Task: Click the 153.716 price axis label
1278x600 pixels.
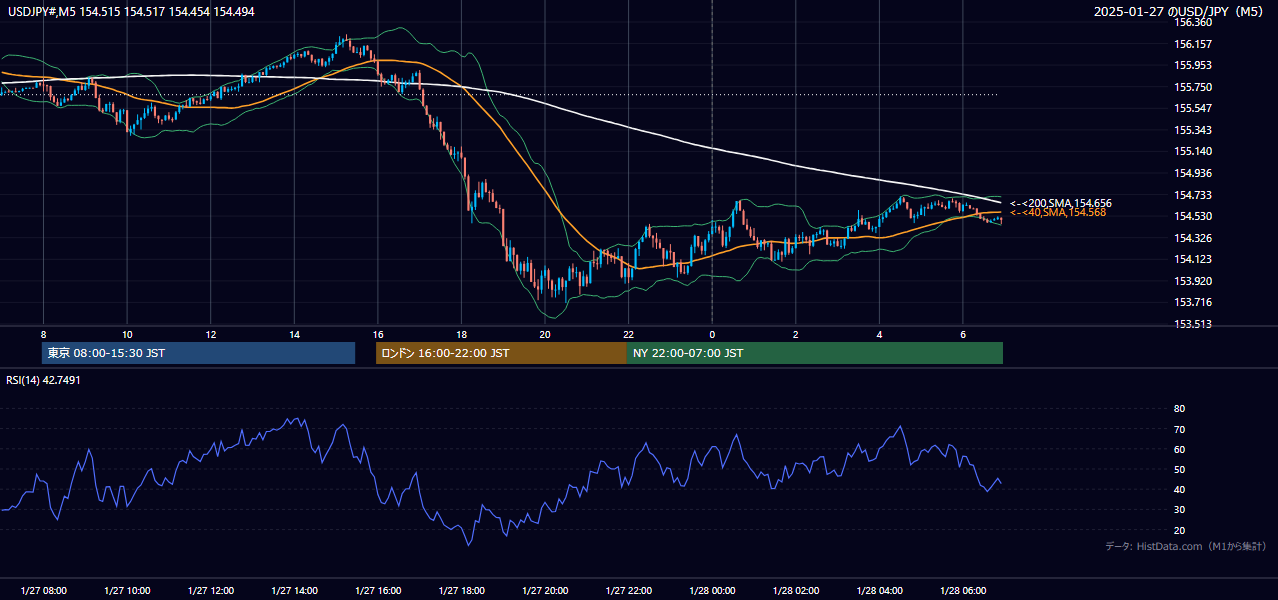Action: (x=1194, y=302)
